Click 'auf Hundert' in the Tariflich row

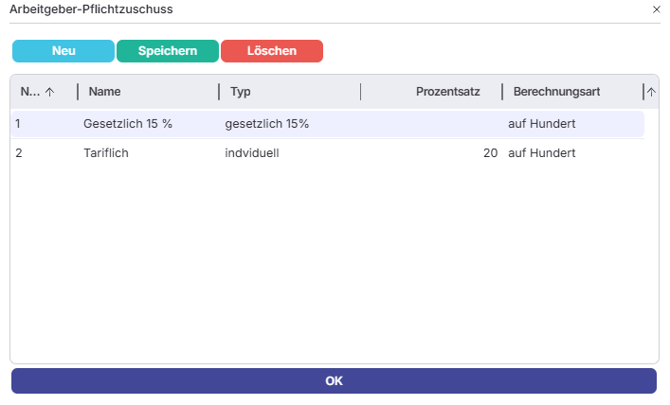[542, 153]
